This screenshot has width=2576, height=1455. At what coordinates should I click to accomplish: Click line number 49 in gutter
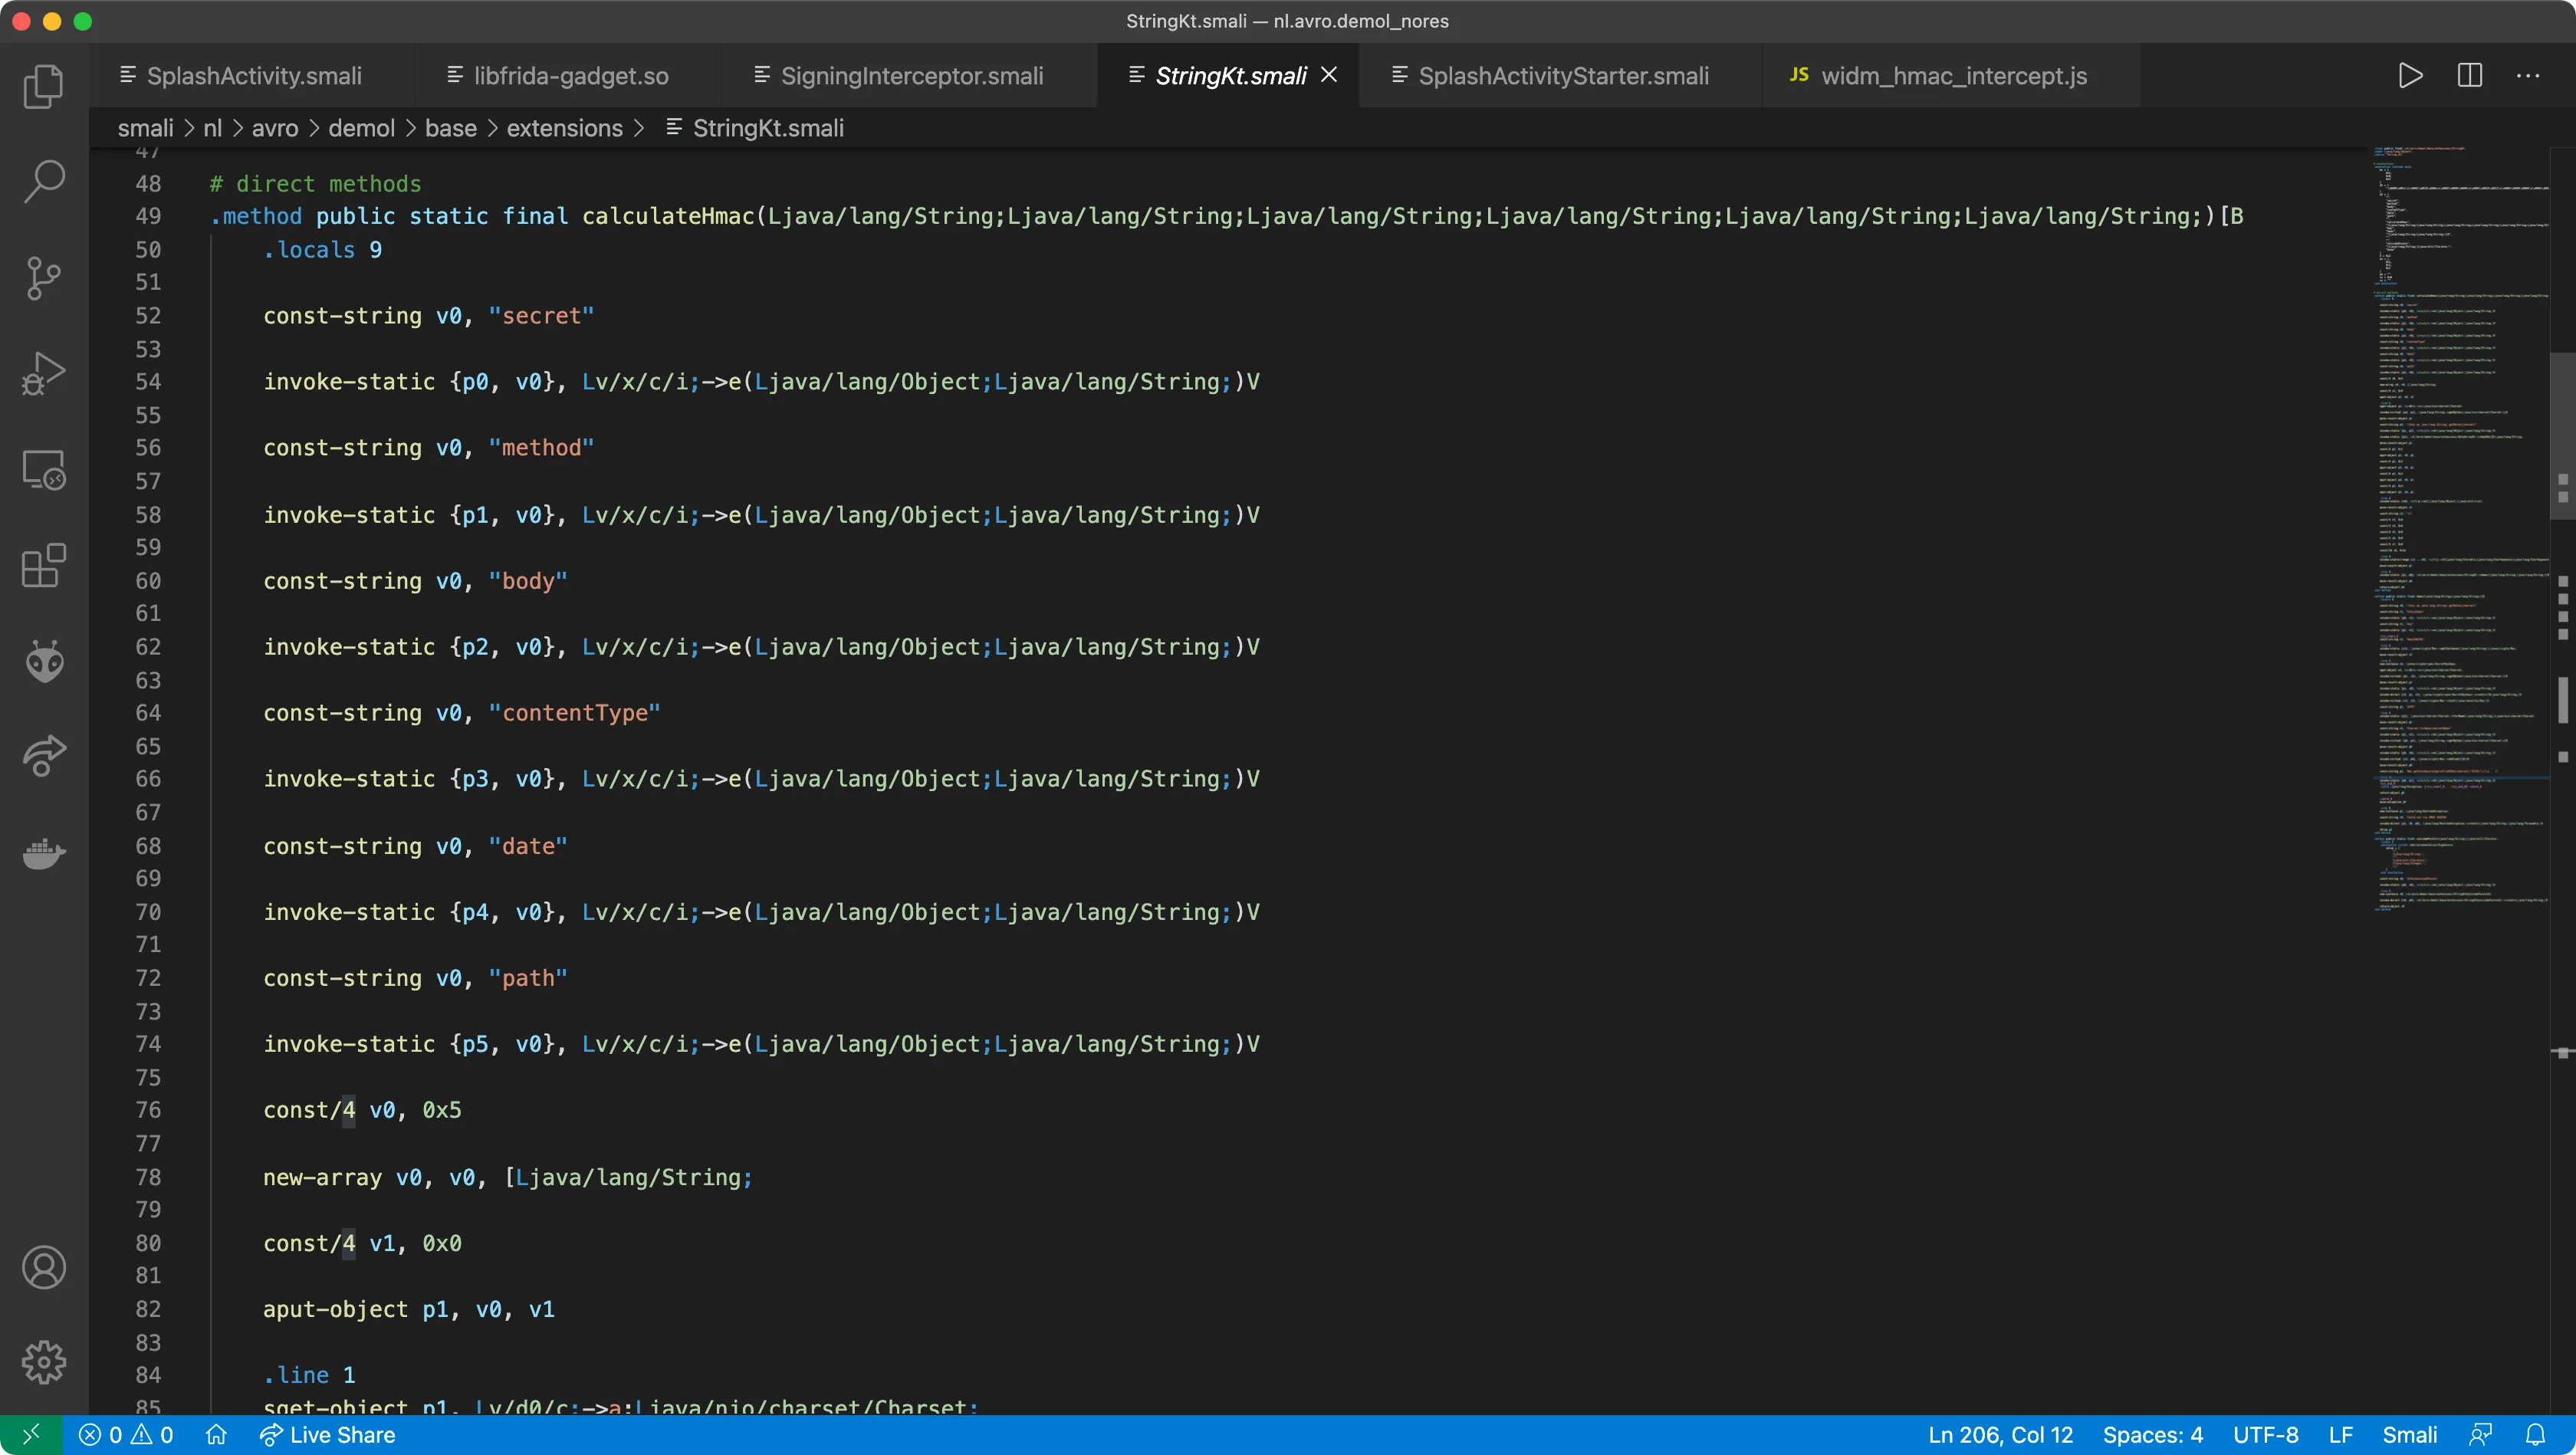(x=148, y=216)
